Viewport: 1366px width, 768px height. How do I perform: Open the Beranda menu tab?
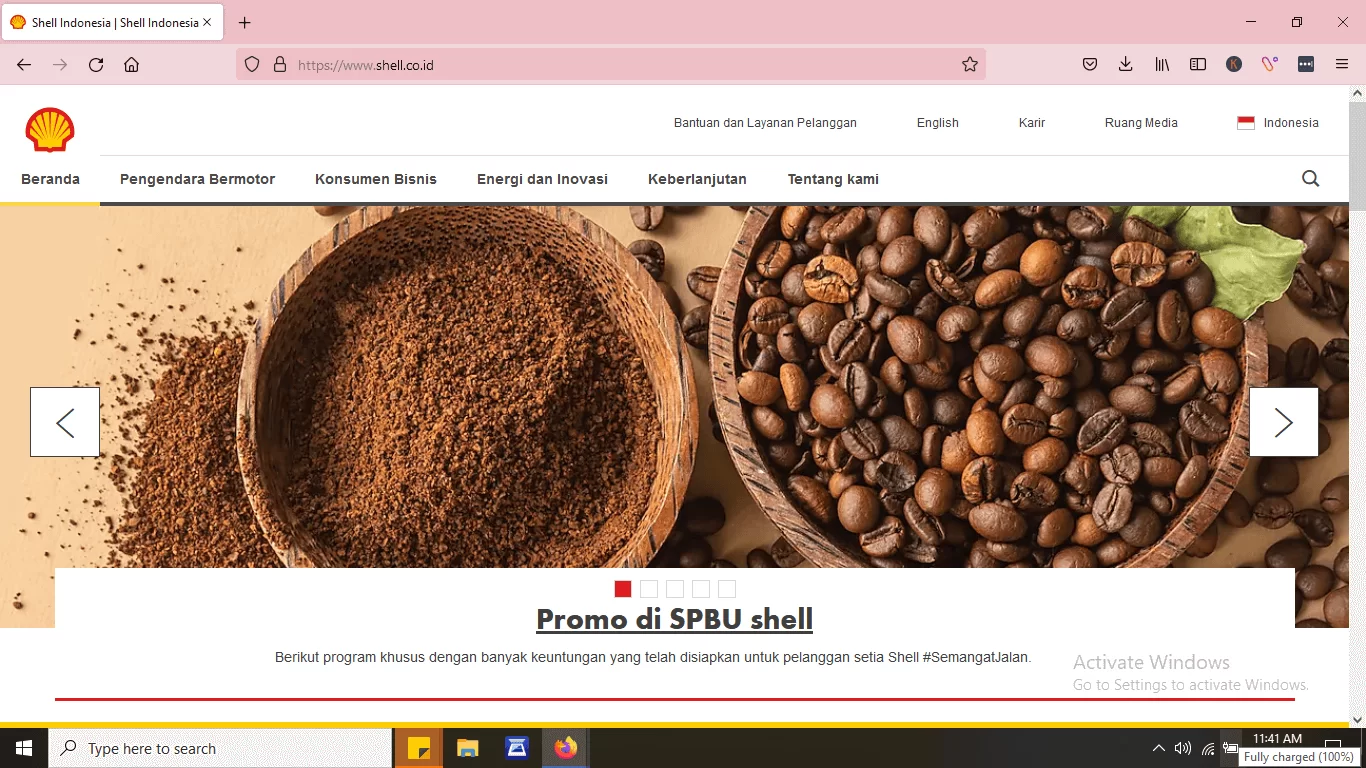[x=50, y=179]
